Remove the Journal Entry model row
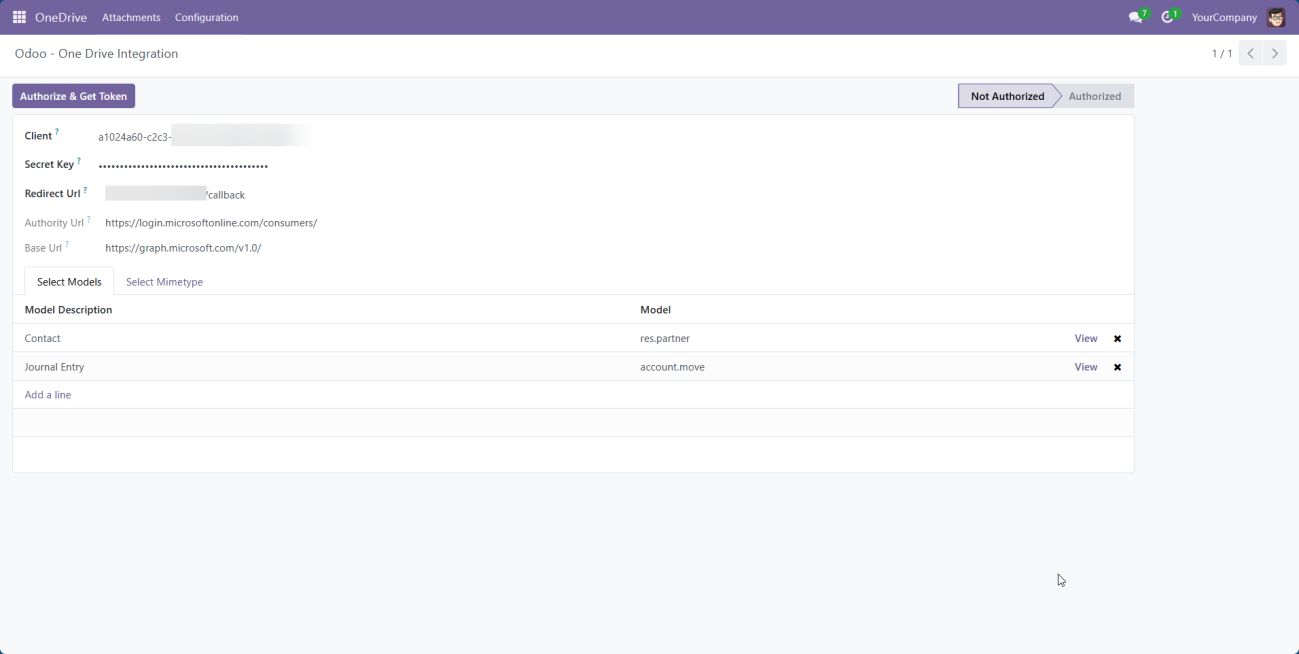 click(1117, 367)
